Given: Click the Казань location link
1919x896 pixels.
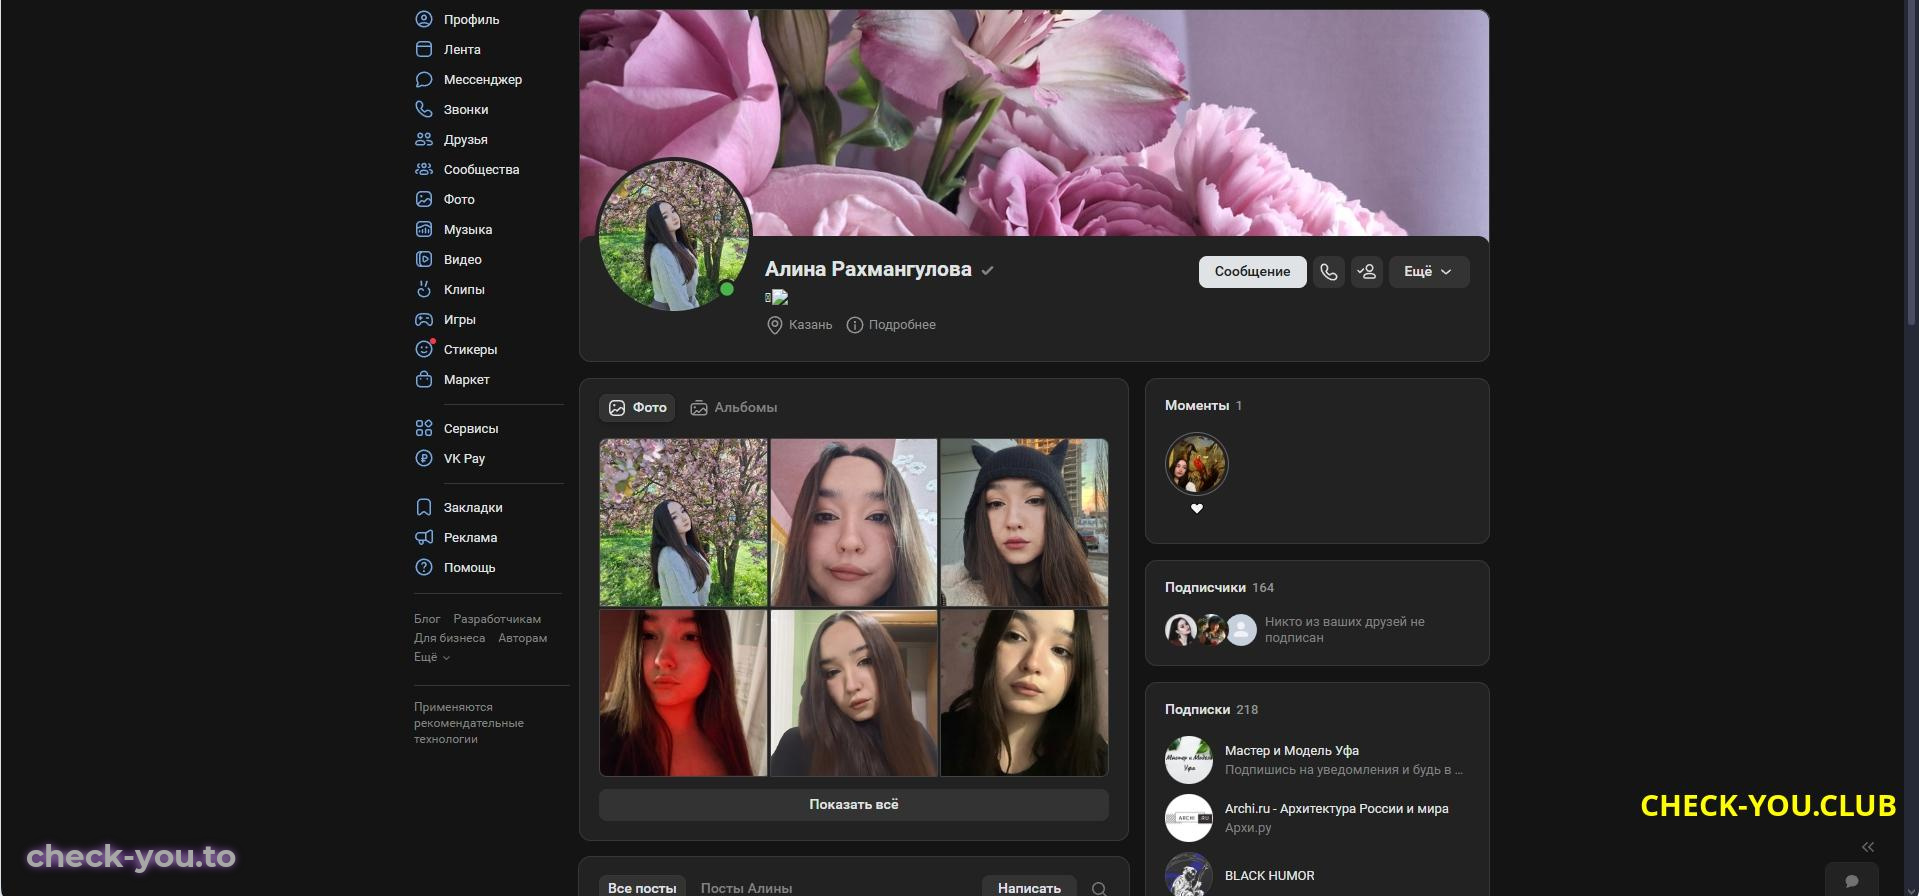Looking at the screenshot, I should coord(799,325).
